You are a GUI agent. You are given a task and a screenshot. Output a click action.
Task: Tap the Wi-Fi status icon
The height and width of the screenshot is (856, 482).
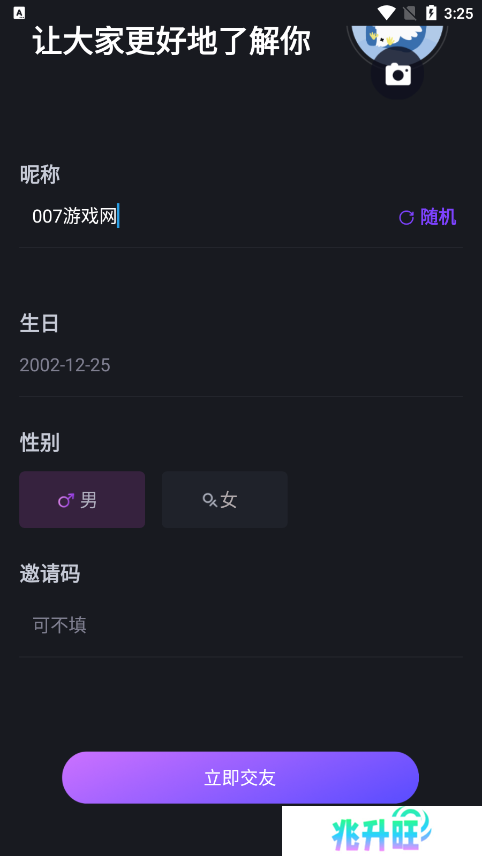pos(386,13)
